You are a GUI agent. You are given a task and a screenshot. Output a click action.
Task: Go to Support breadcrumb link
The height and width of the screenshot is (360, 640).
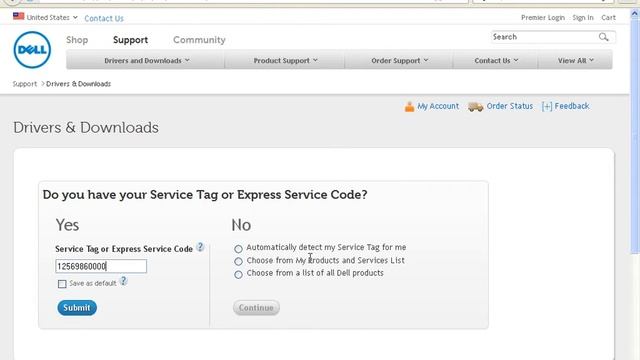pyautogui.click(x=24, y=84)
